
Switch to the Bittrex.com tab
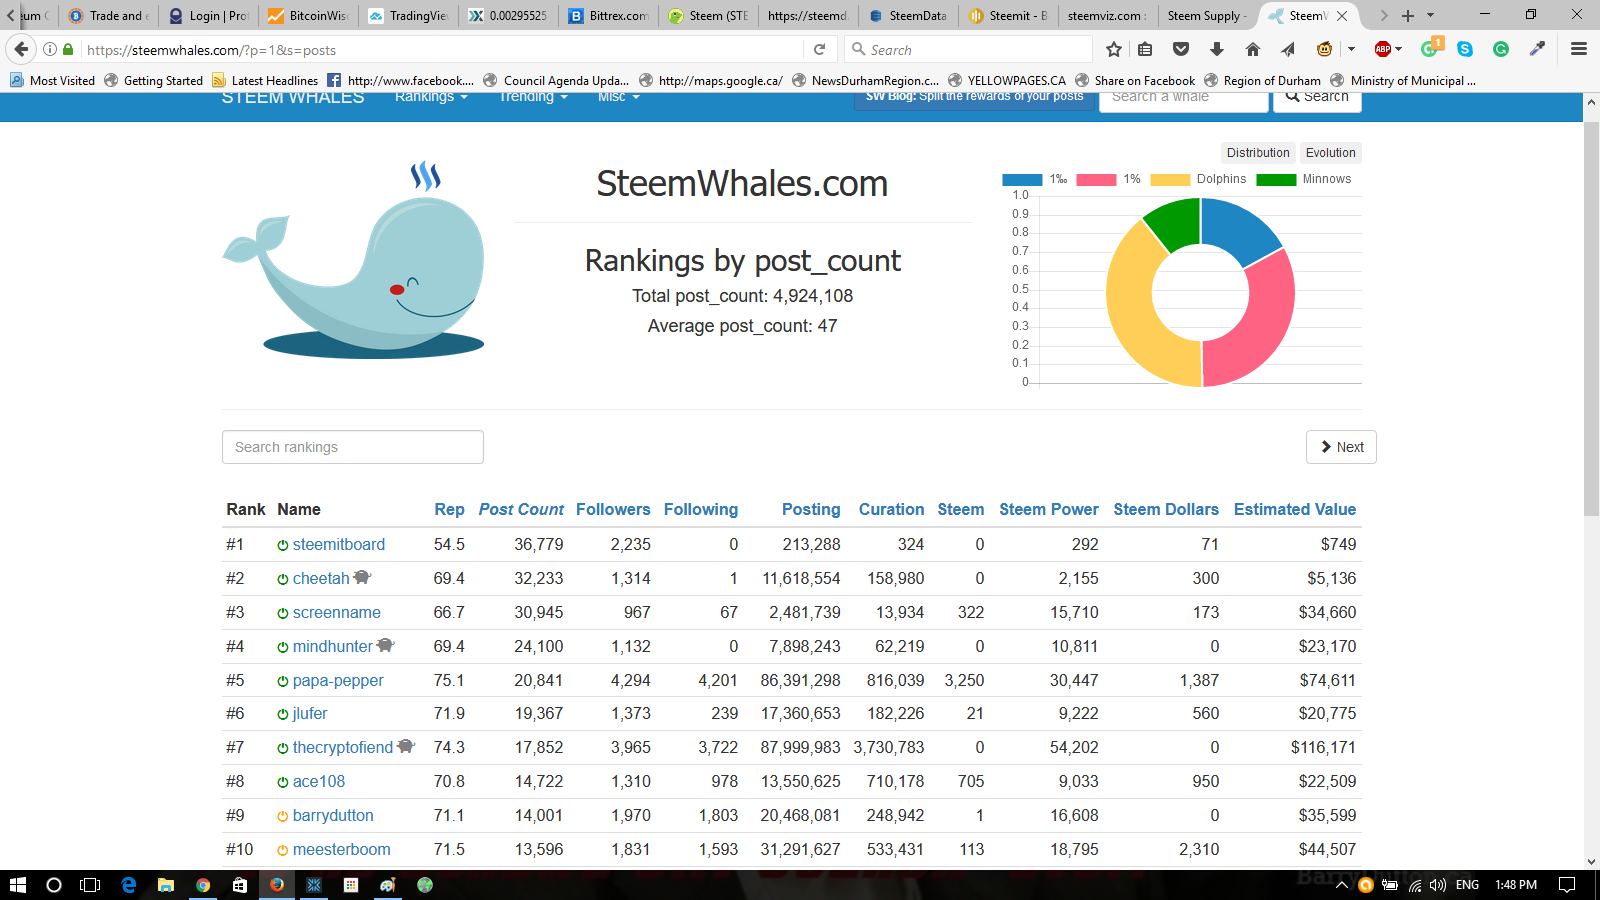coord(608,16)
